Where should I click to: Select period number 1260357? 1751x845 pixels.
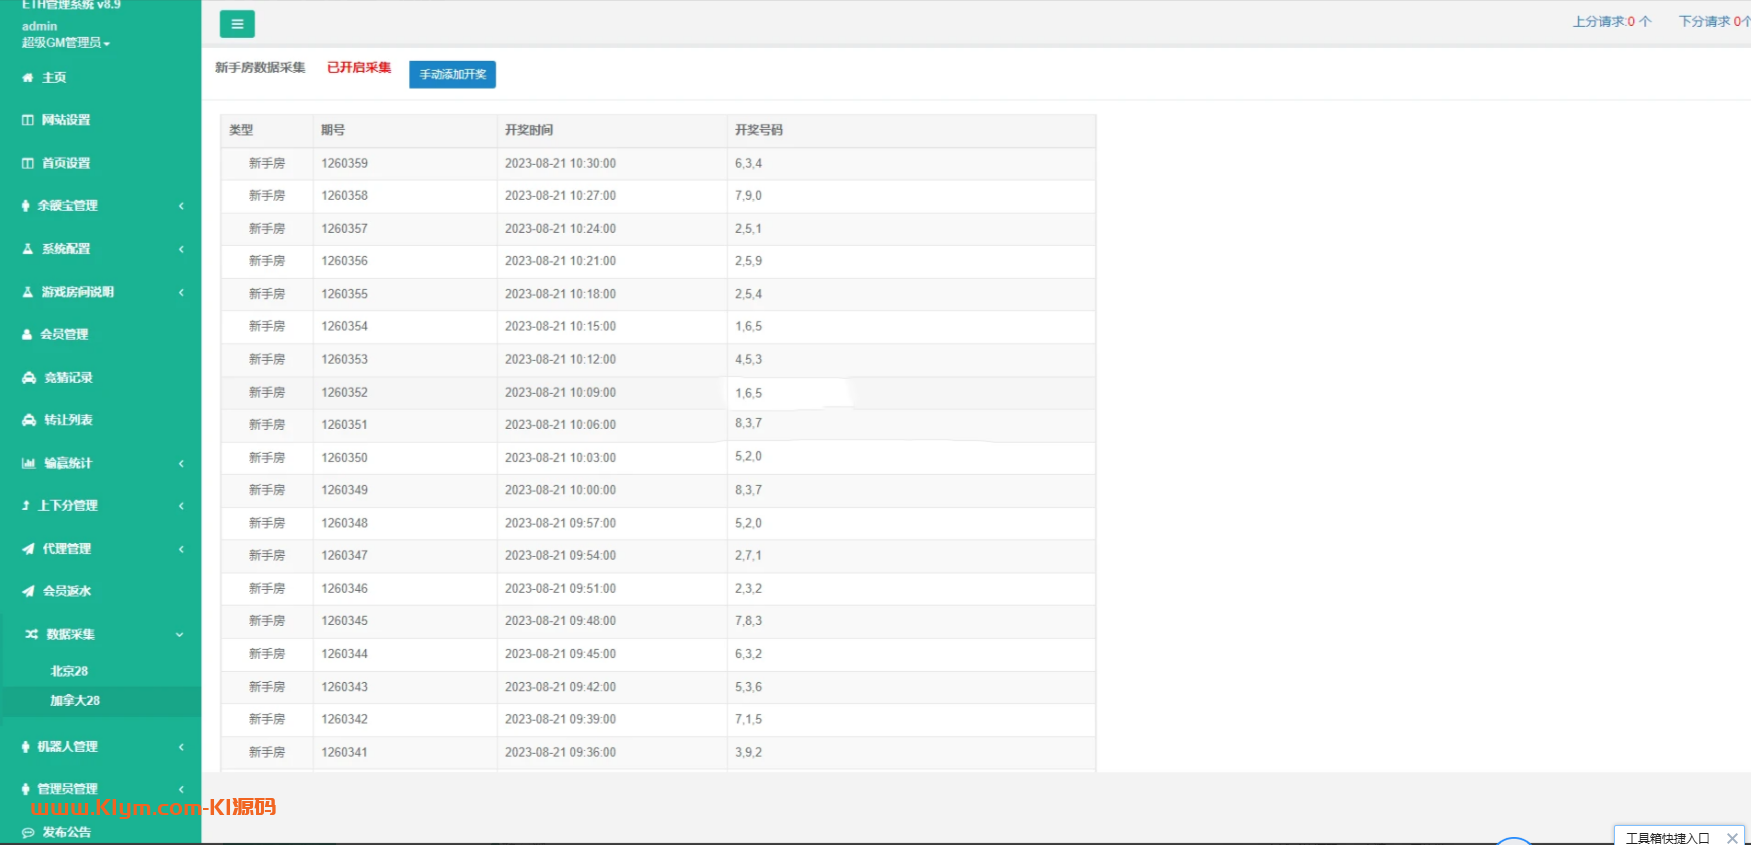[x=345, y=229]
